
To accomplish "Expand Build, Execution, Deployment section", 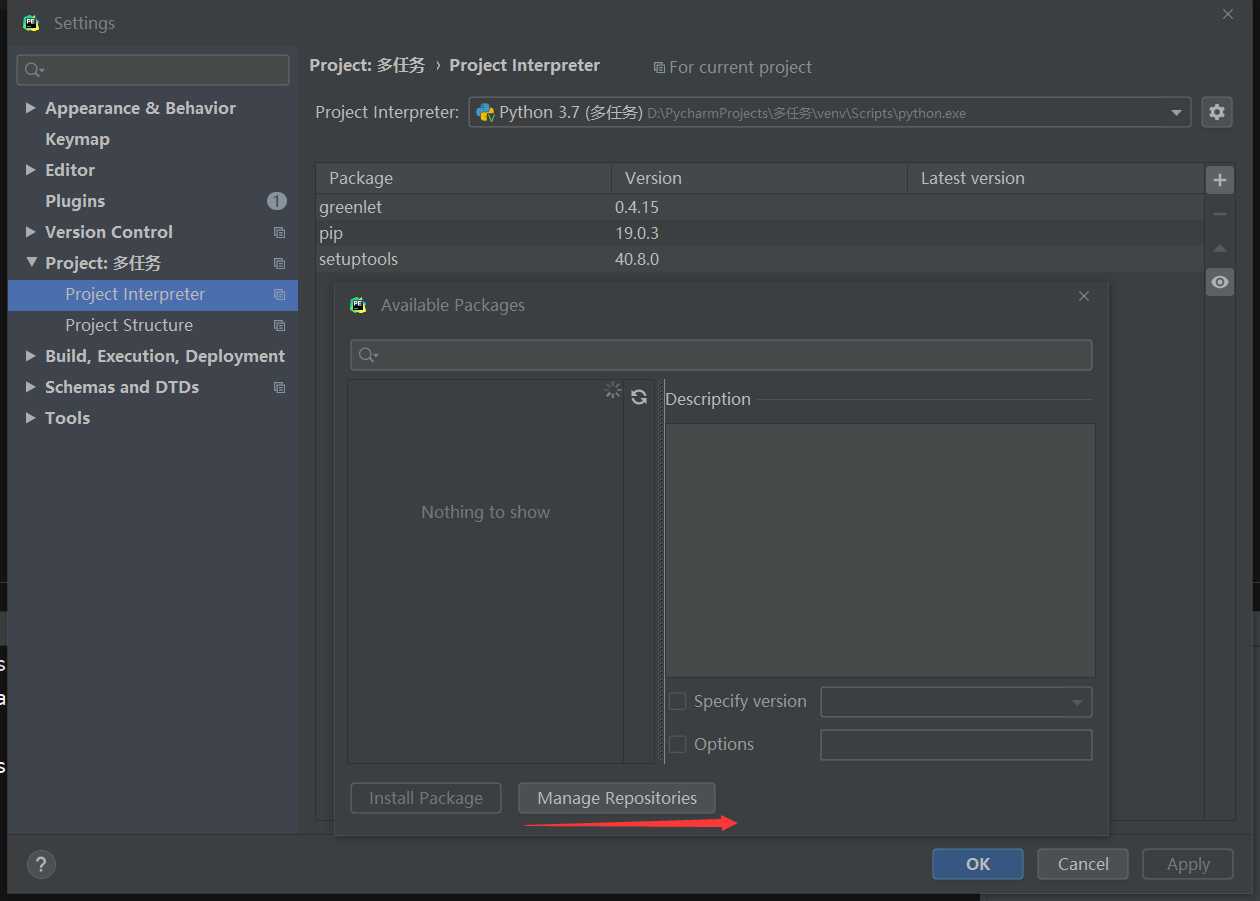I will (x=31, y=356).
